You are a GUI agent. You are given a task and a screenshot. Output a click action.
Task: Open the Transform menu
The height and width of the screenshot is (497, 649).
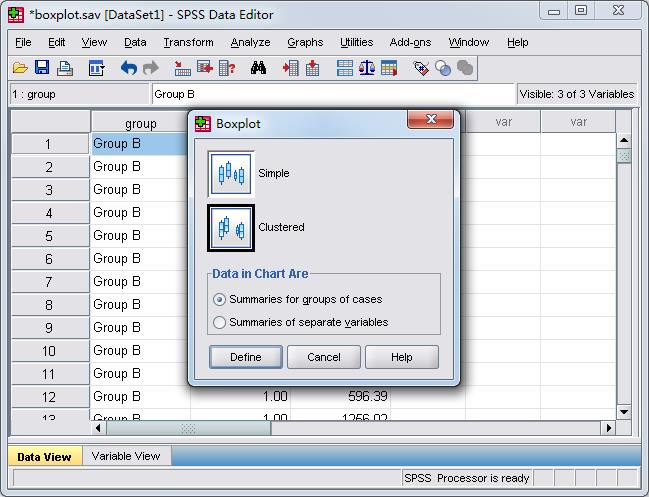tap(188, 42)
